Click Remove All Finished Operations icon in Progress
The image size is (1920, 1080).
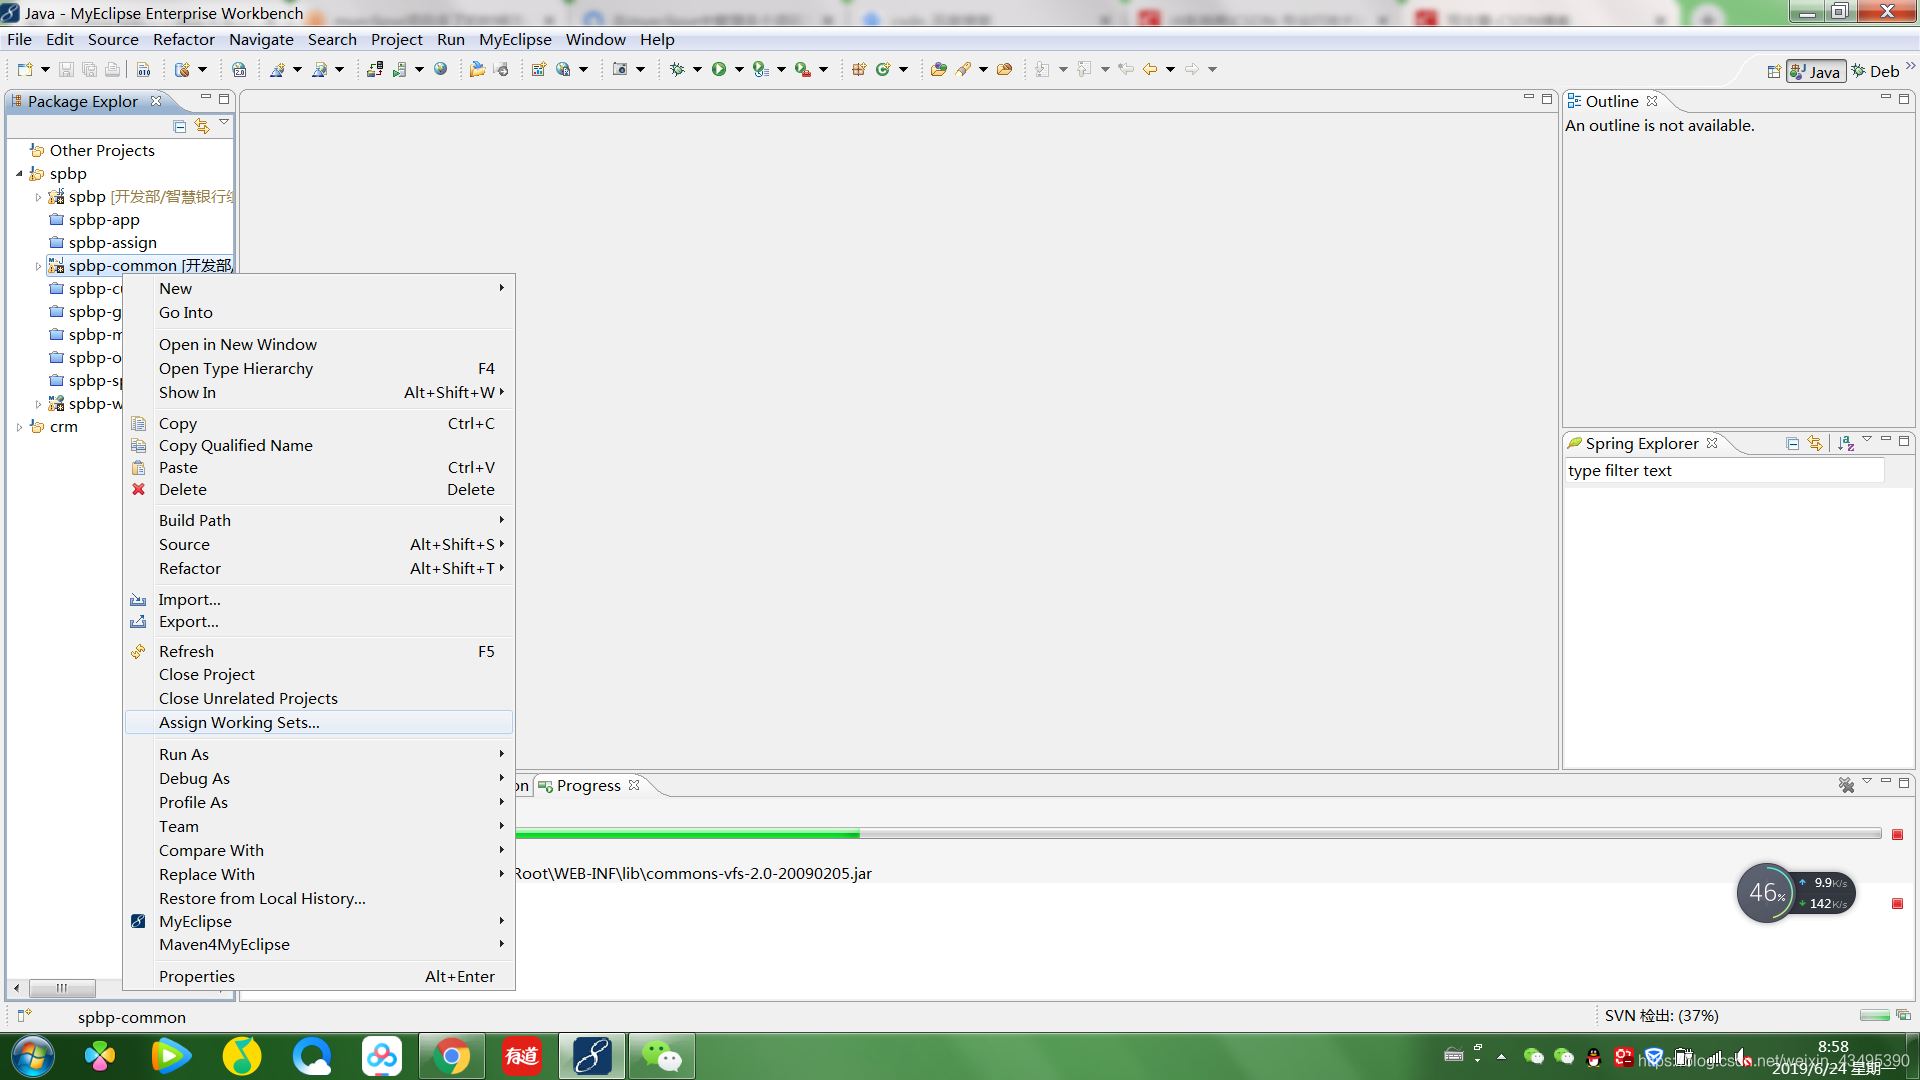(1846, 785)
